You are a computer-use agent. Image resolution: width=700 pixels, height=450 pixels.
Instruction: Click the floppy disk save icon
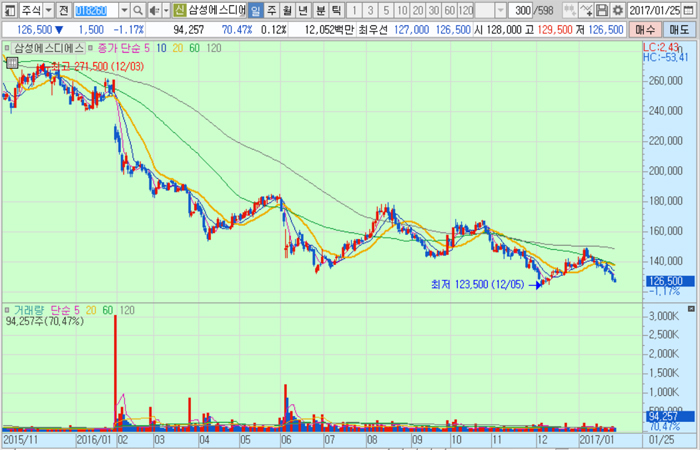coord(602,10)
